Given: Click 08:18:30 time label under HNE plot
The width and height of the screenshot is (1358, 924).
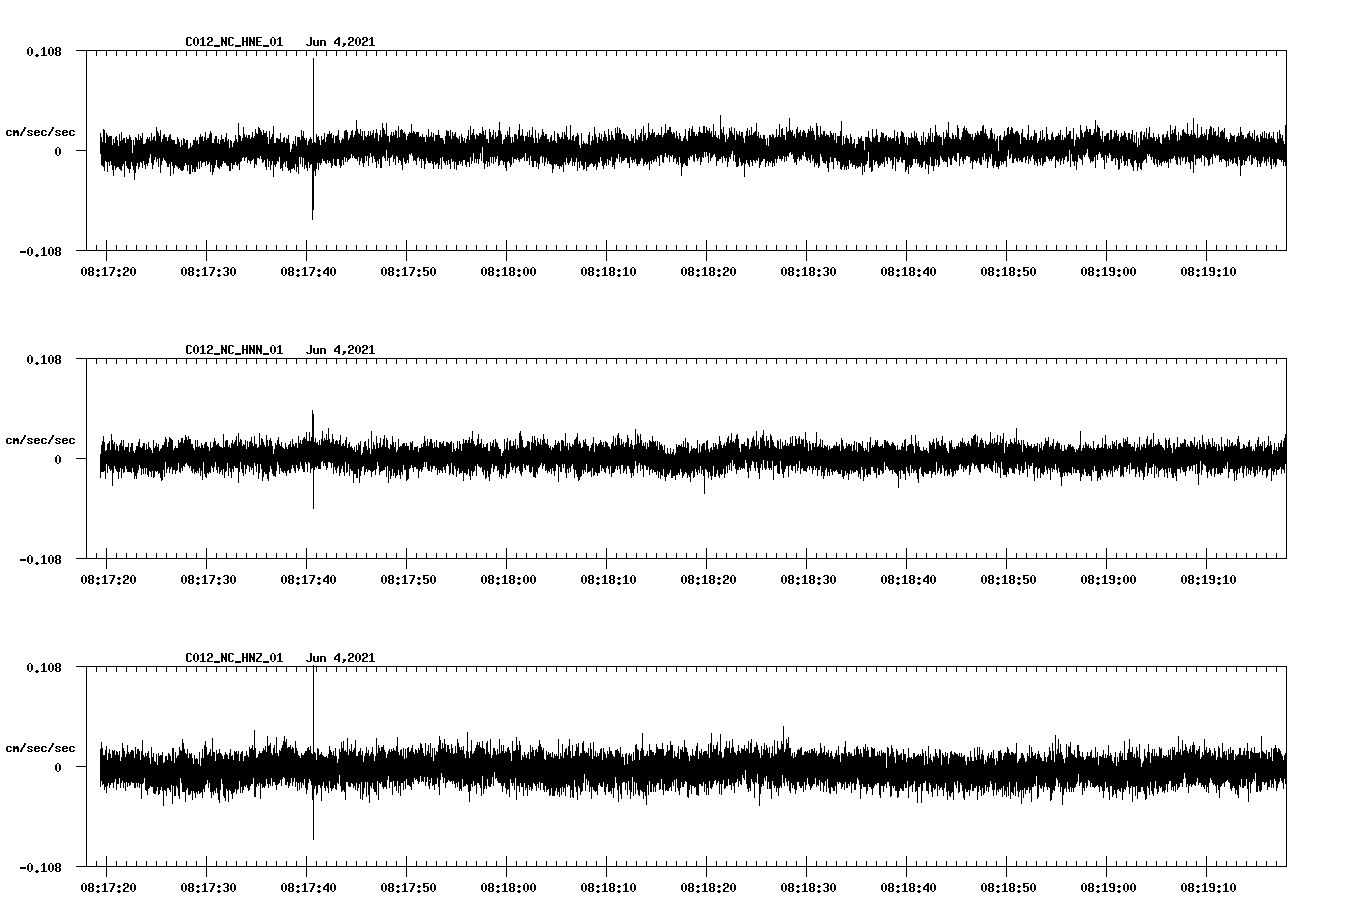Looking at the screenshot, I should (808, 272).
